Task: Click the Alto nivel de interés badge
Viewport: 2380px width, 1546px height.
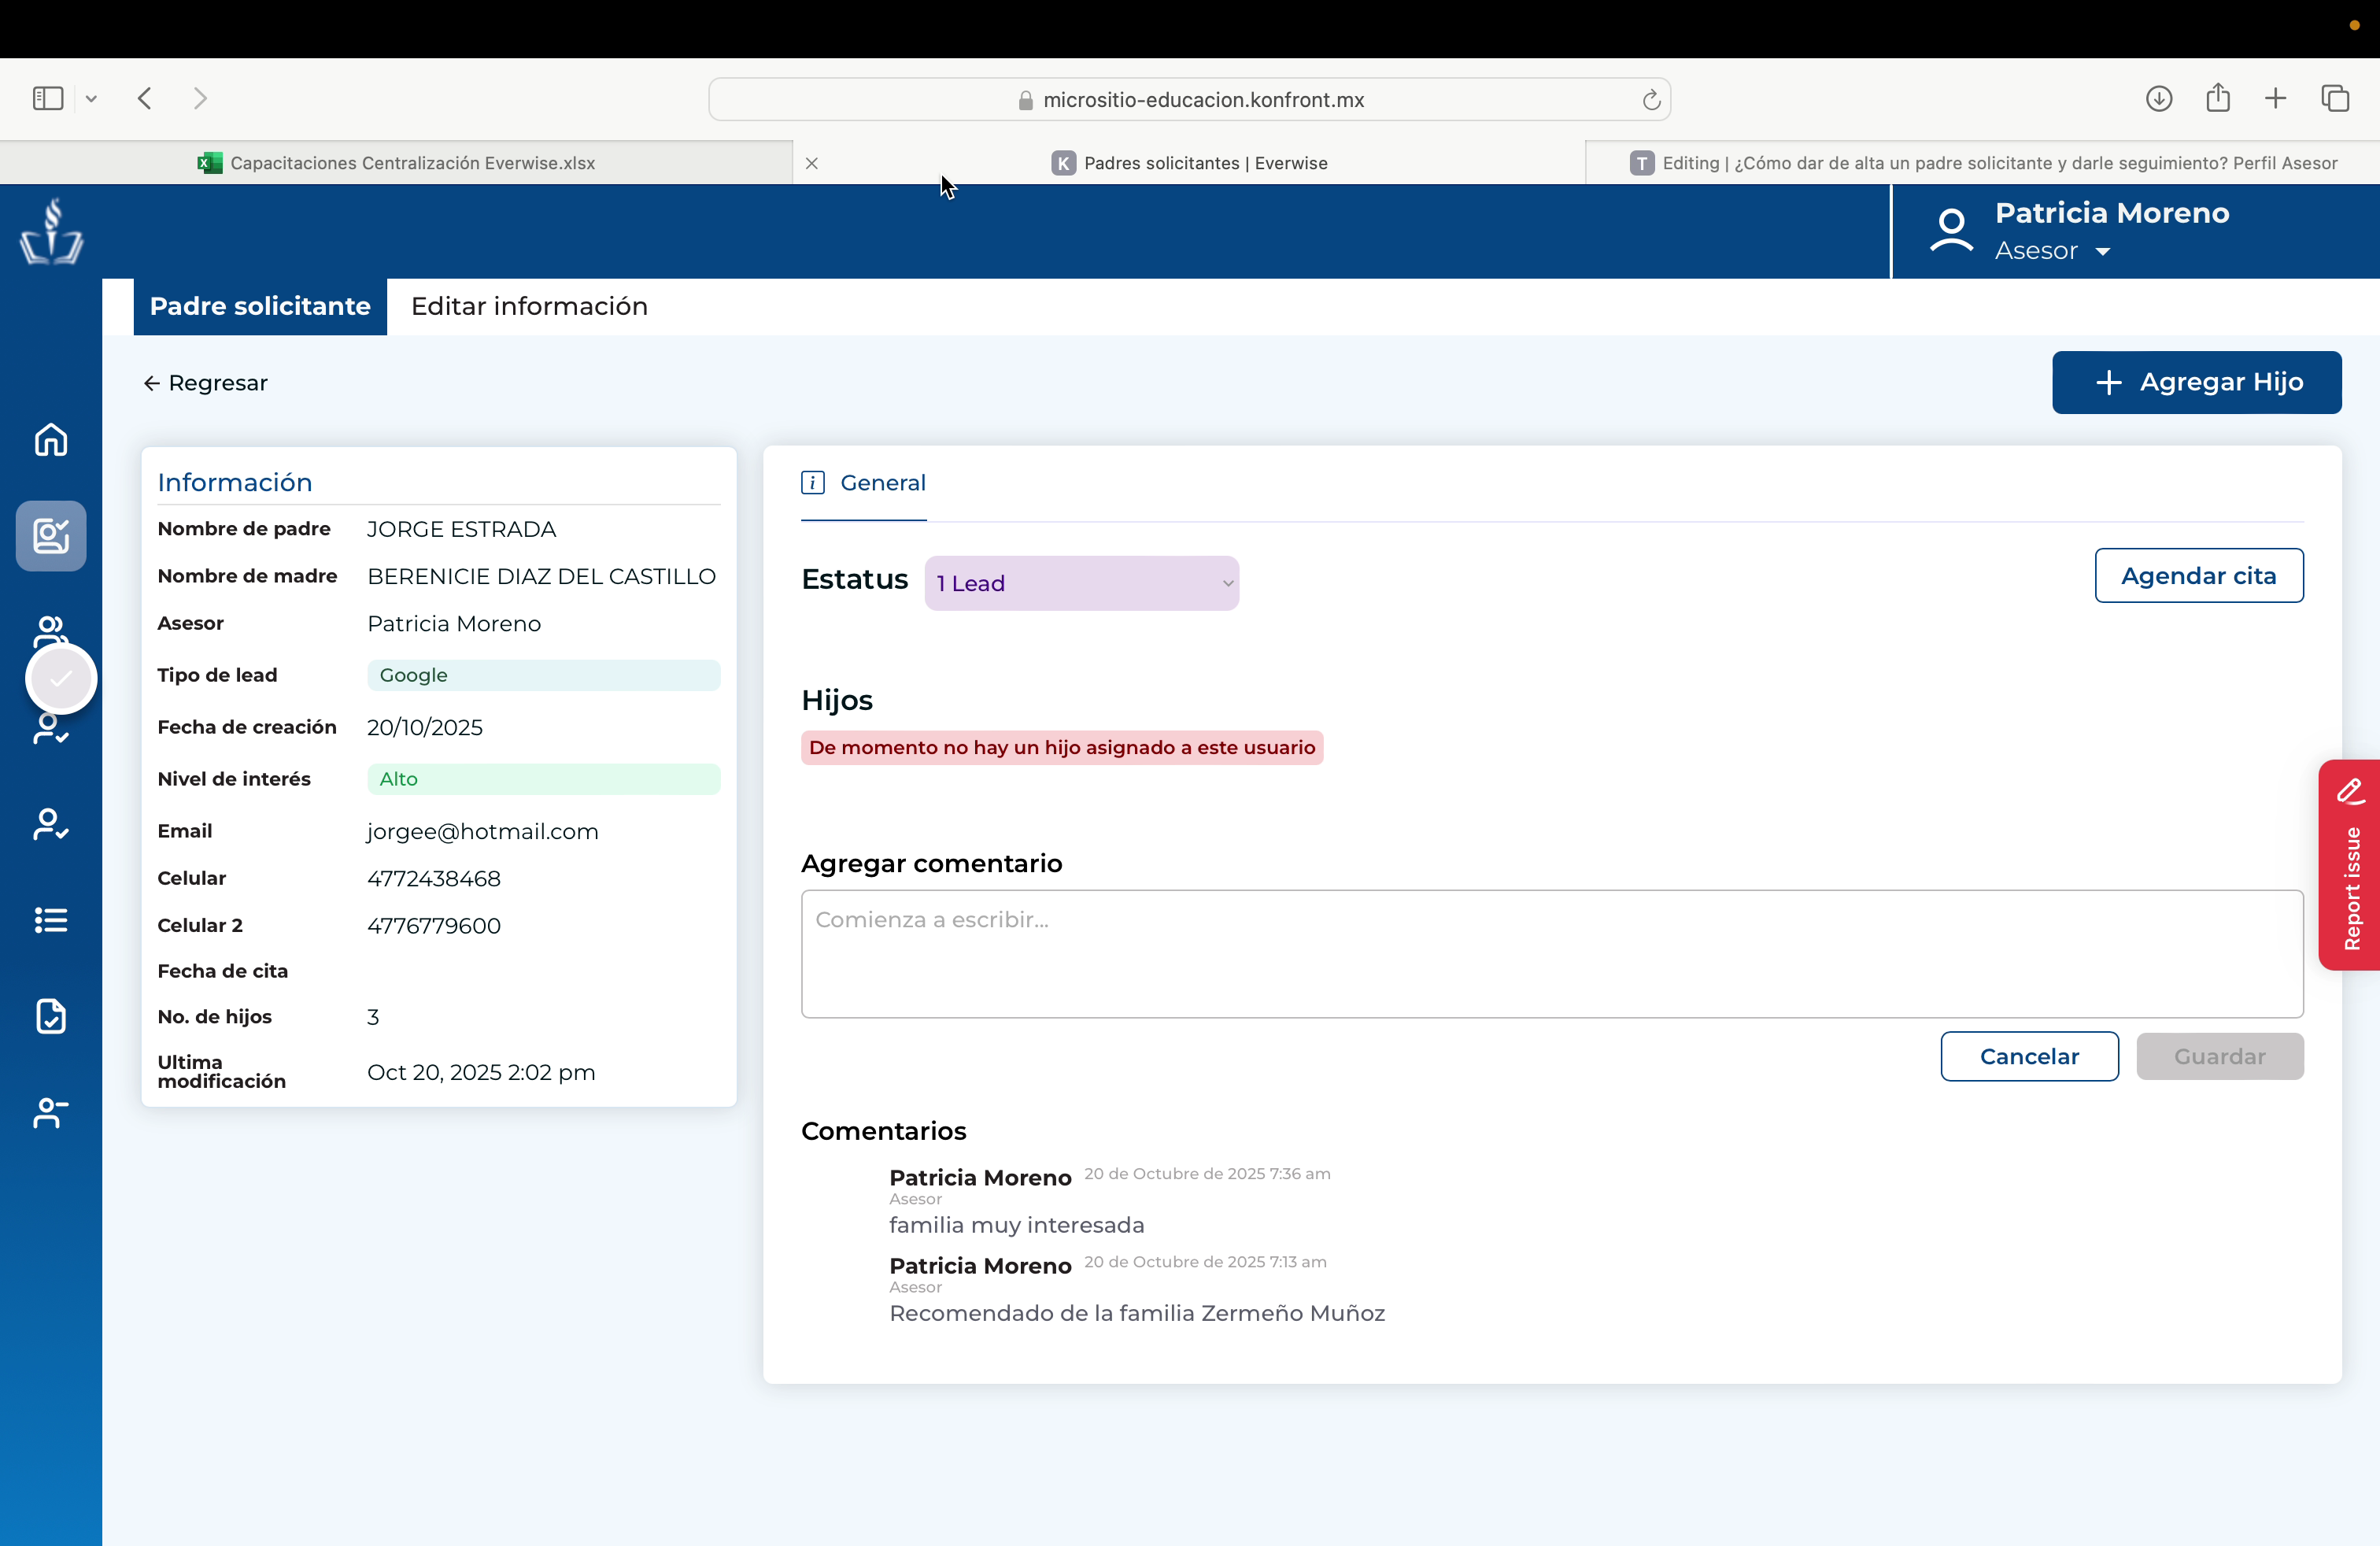Action: pyautogui.click(x=543, y=779)
